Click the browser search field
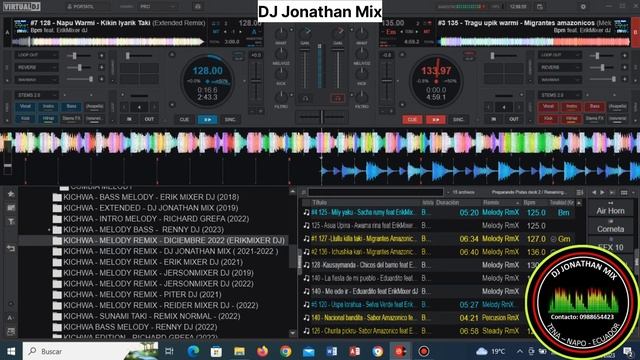Image resolution: width=640 pixels, height=360 pixels. (376, 192)
